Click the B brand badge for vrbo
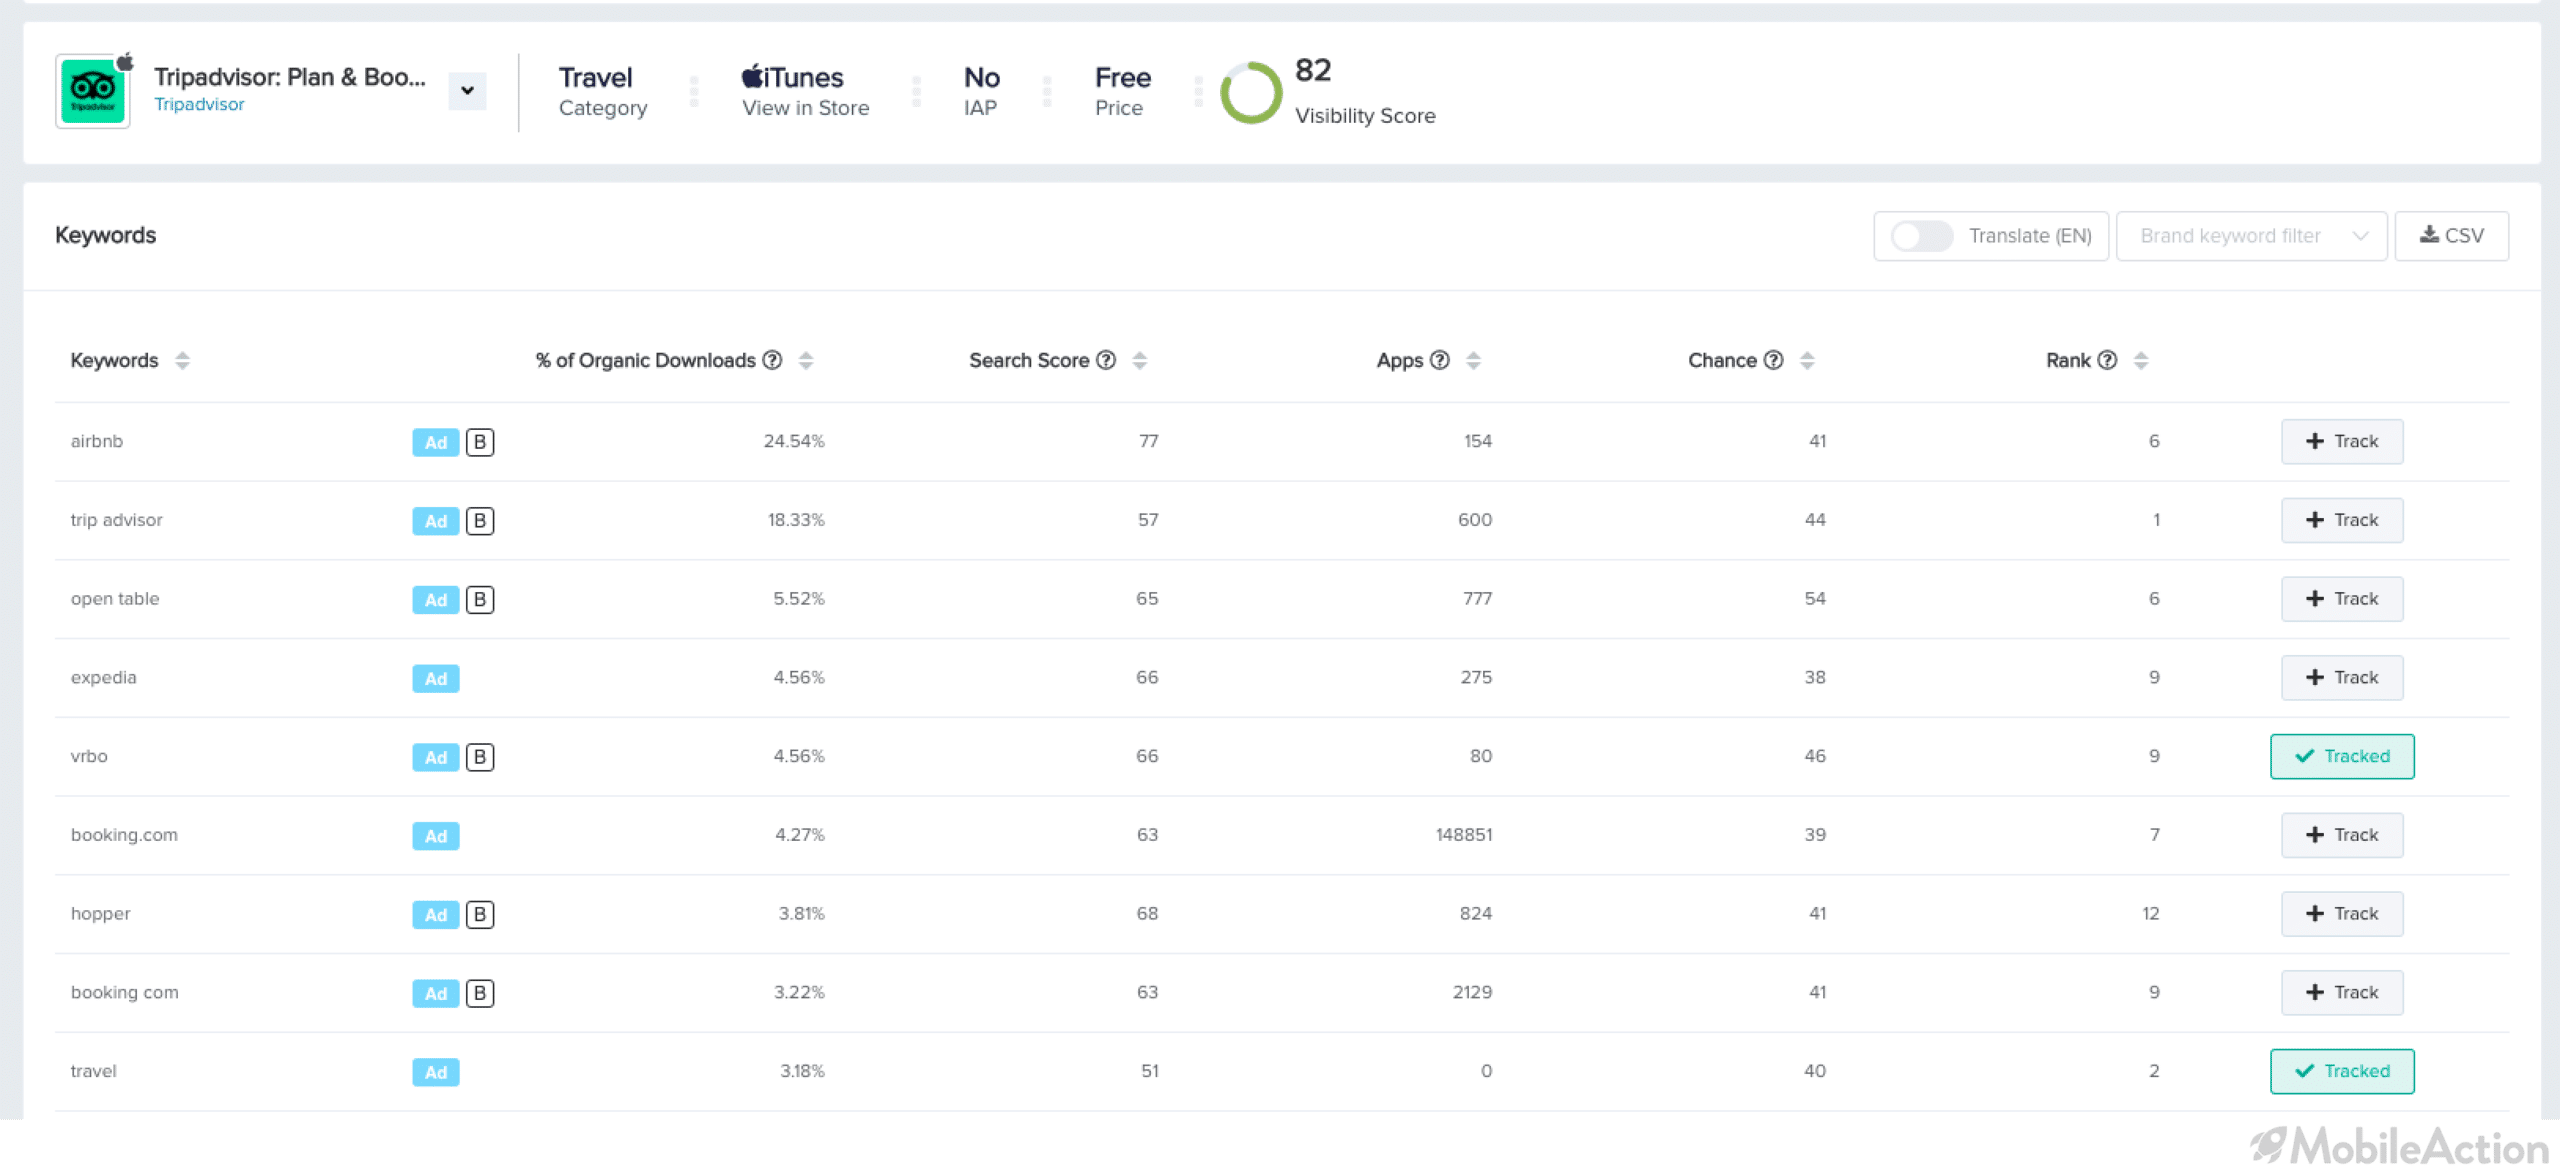 pyautogui.click(x=480, y=757)
